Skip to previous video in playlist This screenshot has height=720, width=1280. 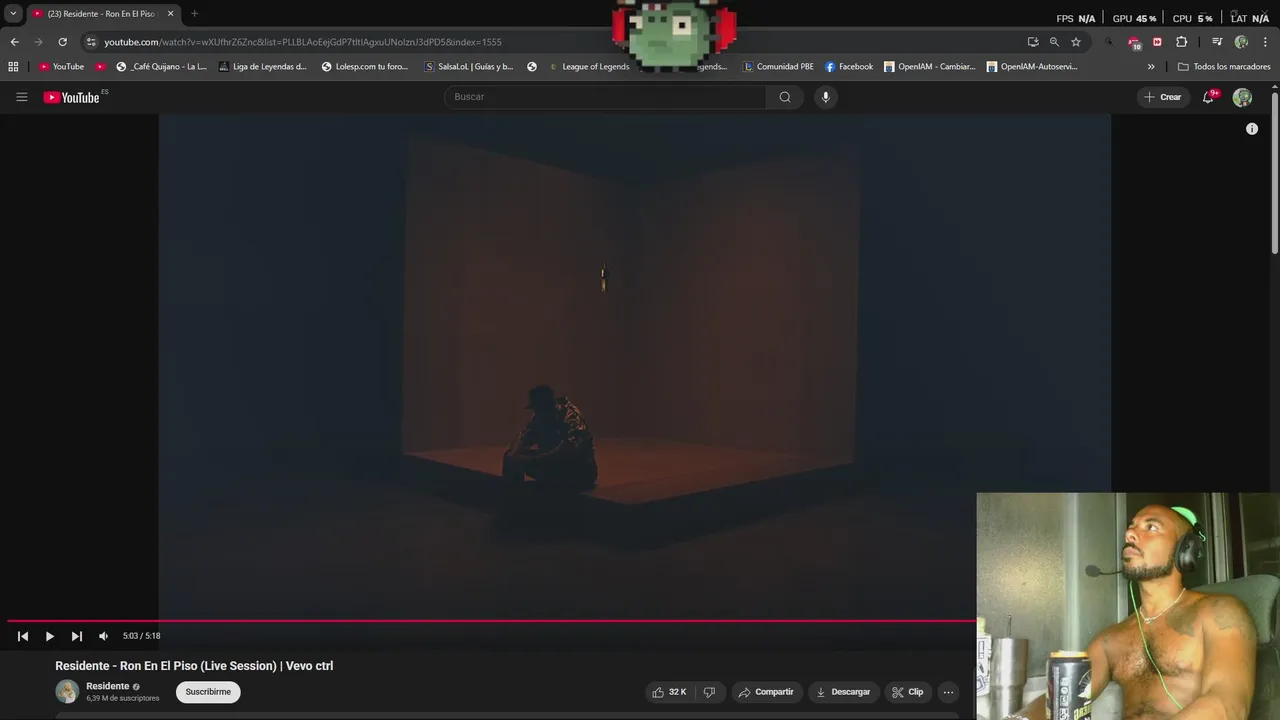[23, 636]
